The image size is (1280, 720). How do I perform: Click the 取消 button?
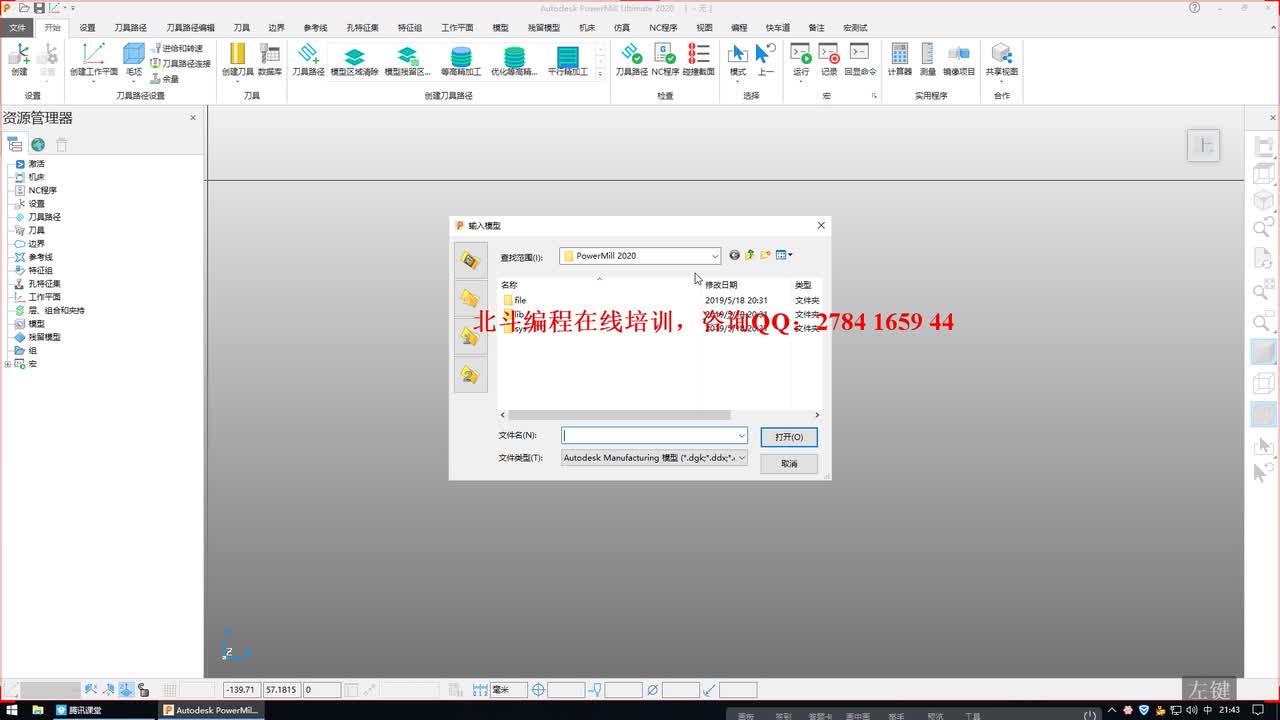pyautogui.click(x=789, y=464)
